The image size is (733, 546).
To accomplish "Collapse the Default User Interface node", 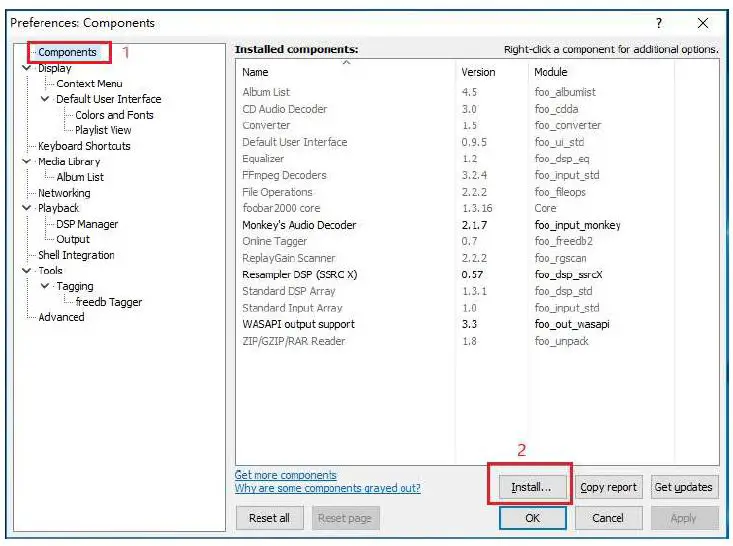I will coord(45,99).
